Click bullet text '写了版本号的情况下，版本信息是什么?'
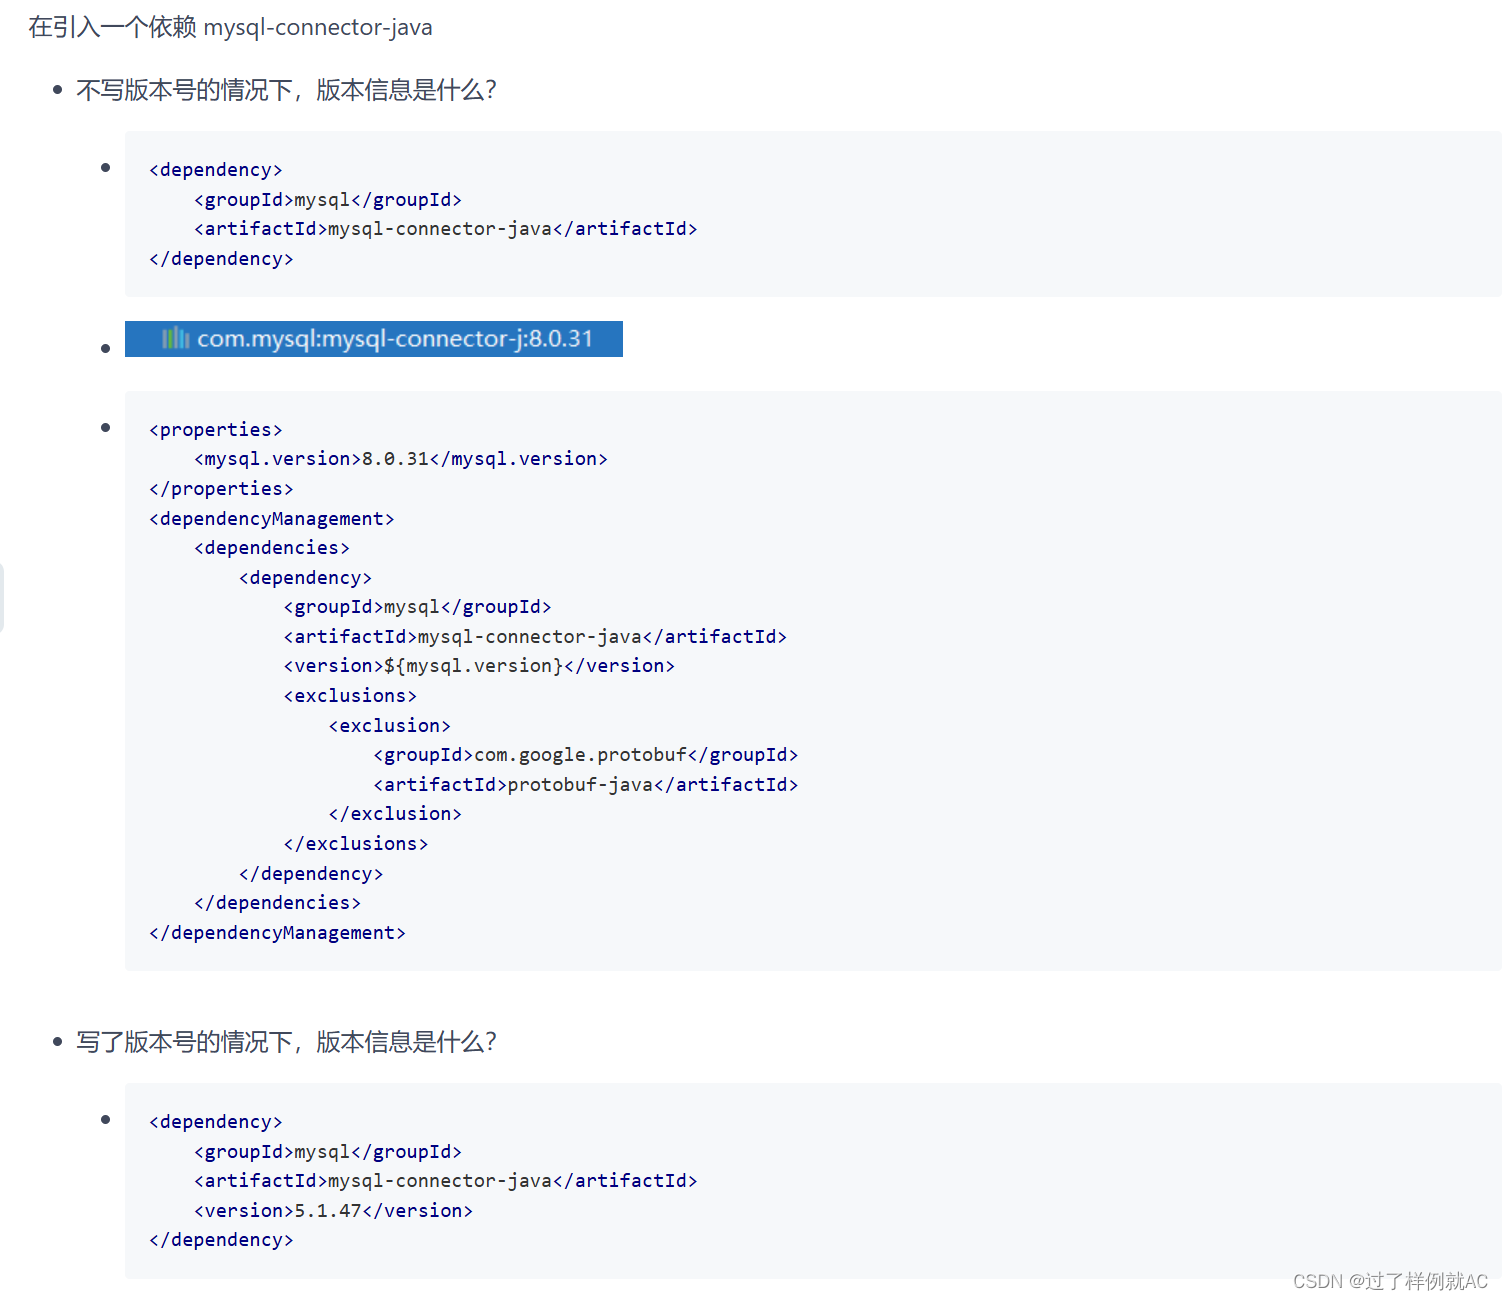 (x=287, y=1042)
